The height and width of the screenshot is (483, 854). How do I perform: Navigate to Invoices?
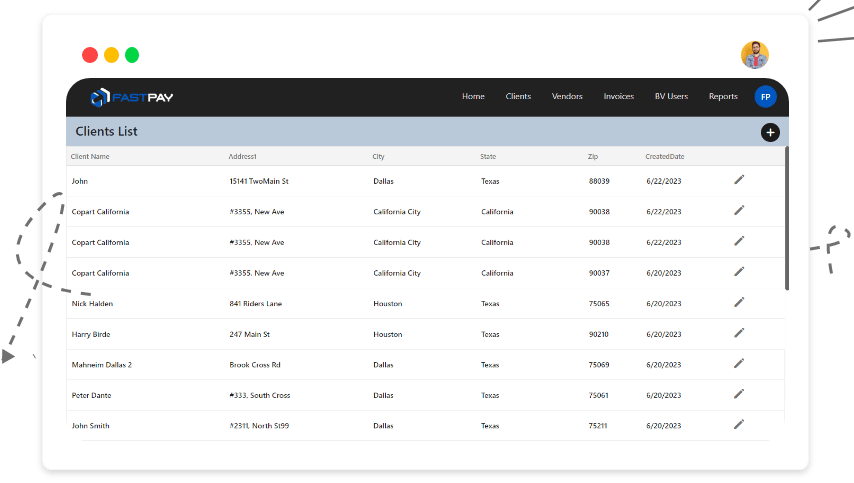[x=618, y=97]
